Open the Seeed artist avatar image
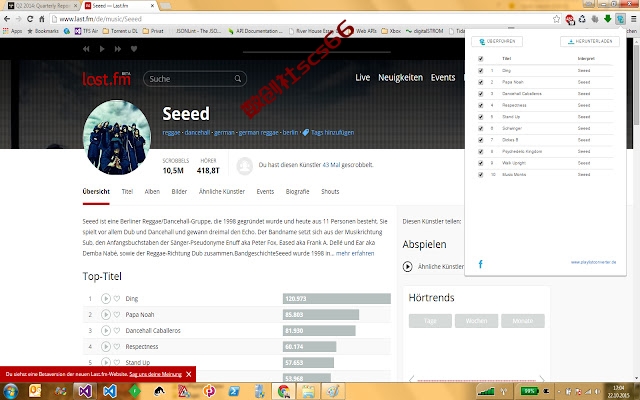The height and width of the screenshot is (400, 640). [117, 137]
